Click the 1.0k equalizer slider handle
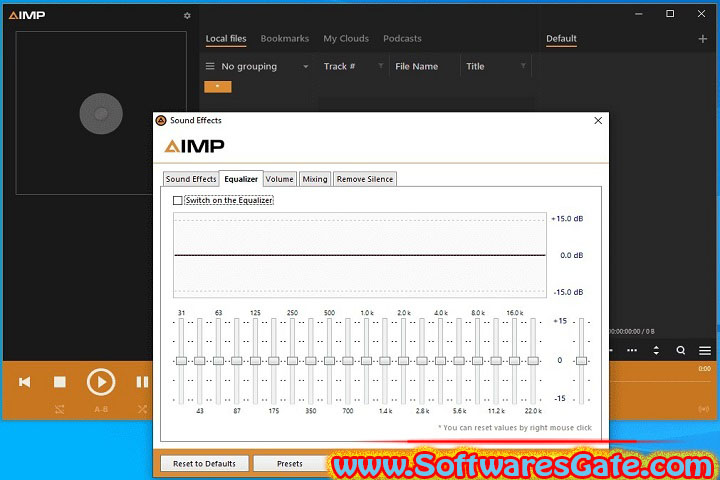 (366, 361)
